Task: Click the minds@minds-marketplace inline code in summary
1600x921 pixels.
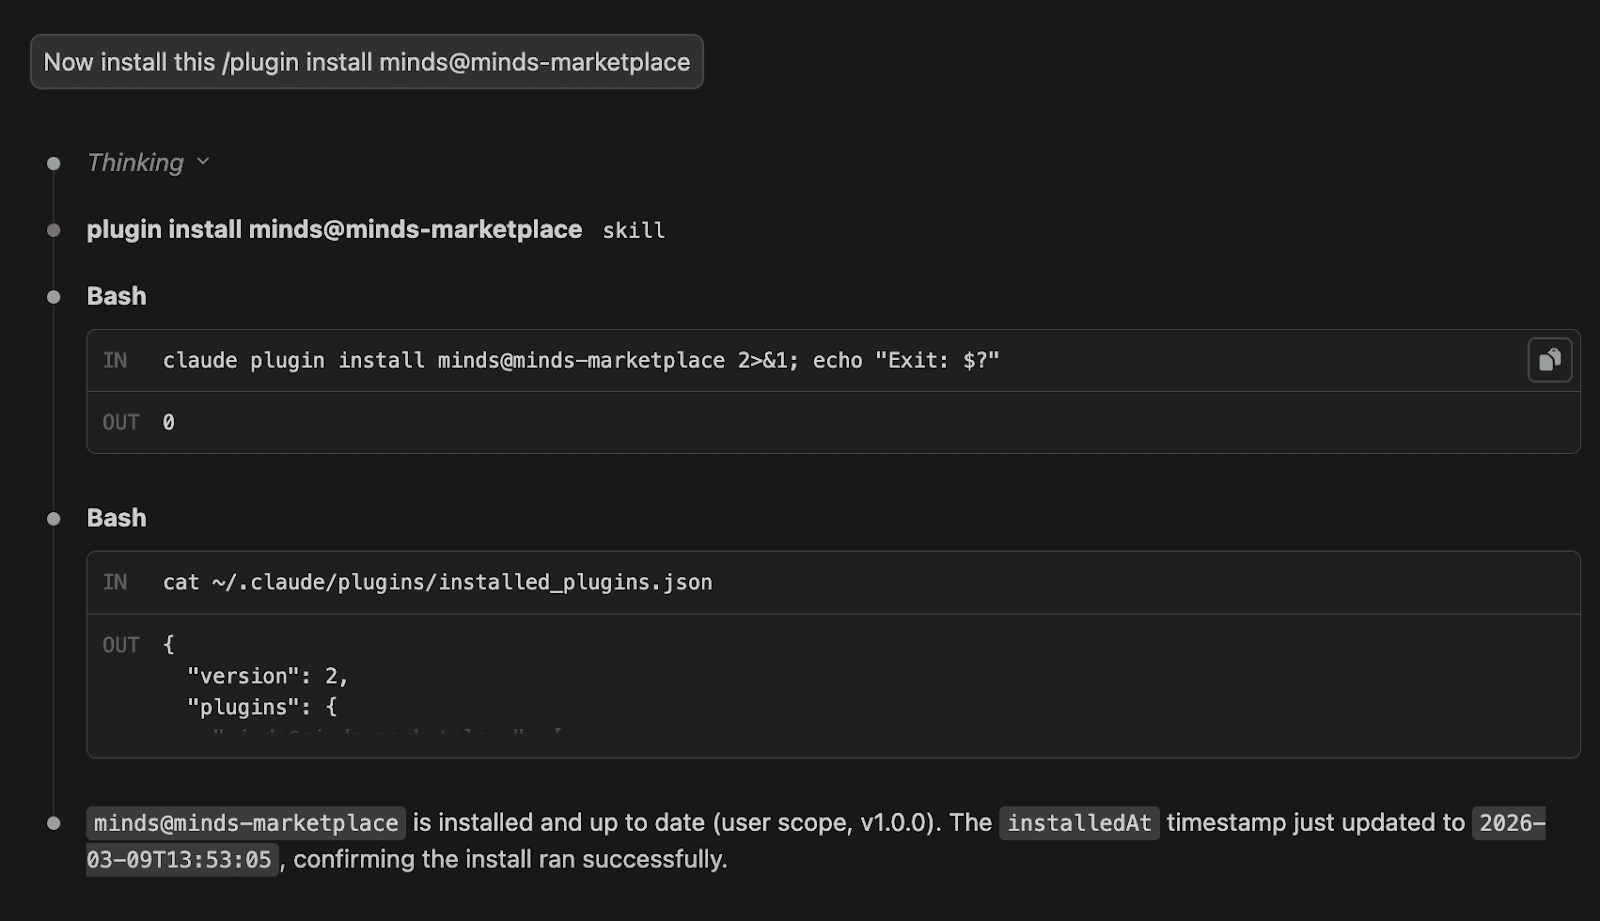Action: click(x=246, y=823)
